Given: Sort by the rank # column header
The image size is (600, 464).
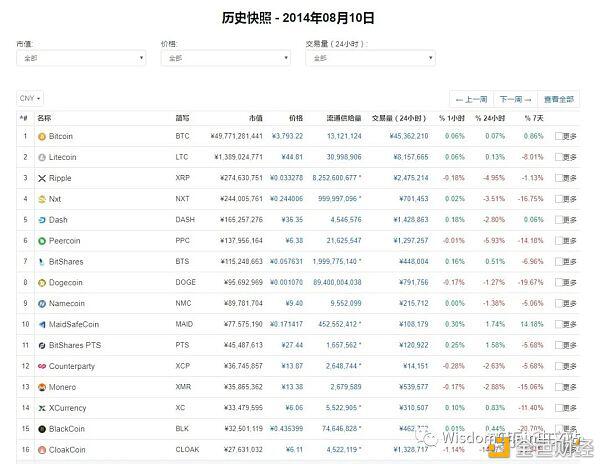Looking at the screenshot, I should (24, 118).
